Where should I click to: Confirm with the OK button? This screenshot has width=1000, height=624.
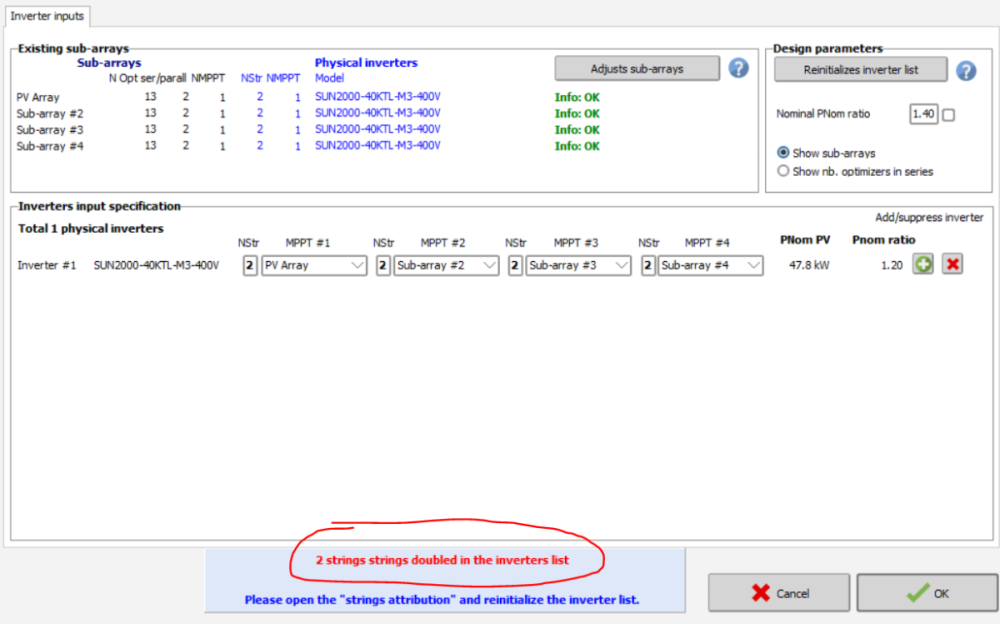[x=927, y=593]
